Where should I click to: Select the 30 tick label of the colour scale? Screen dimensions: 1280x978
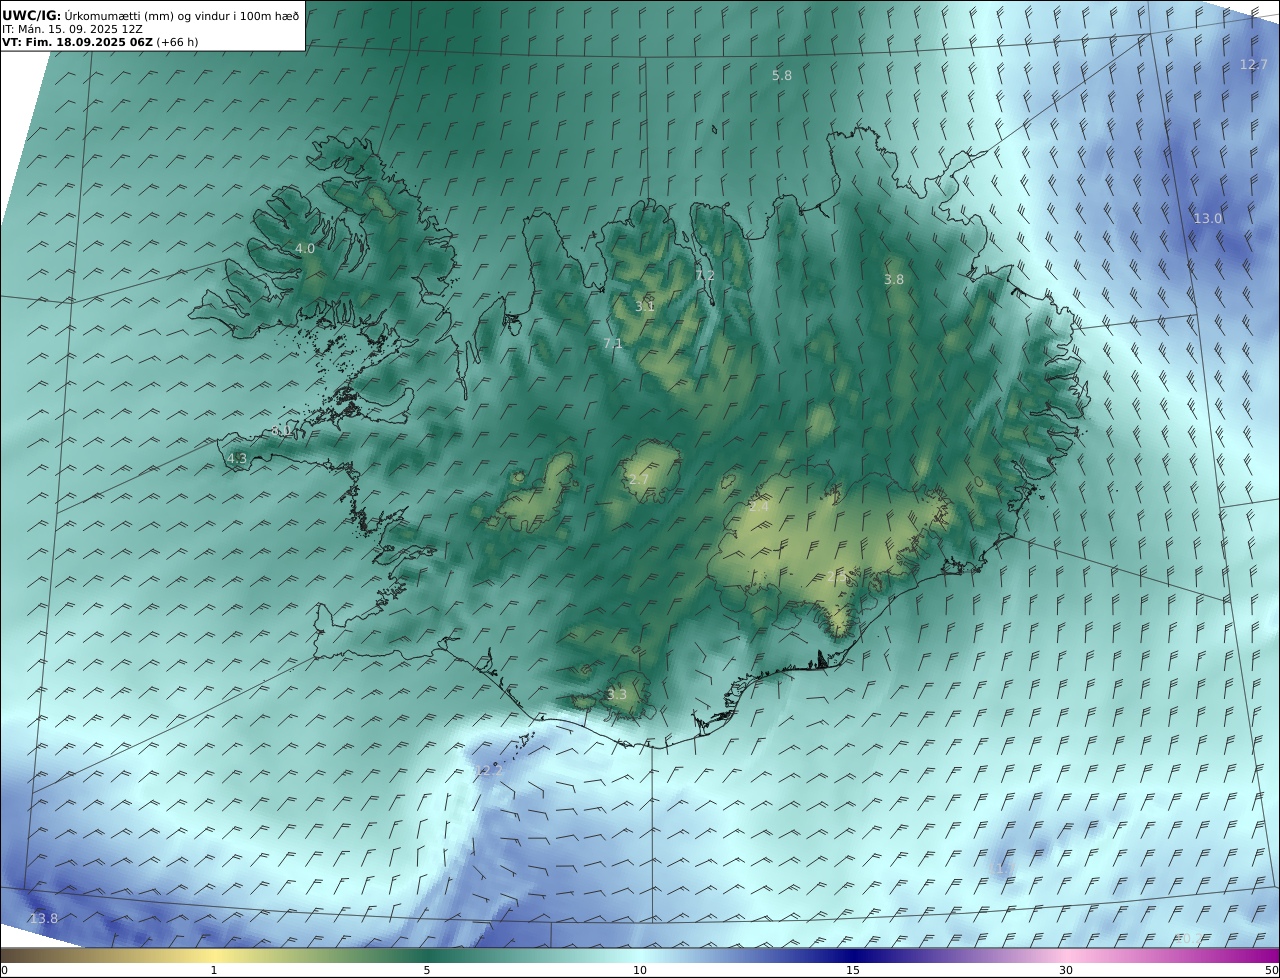click(1066, 970)
